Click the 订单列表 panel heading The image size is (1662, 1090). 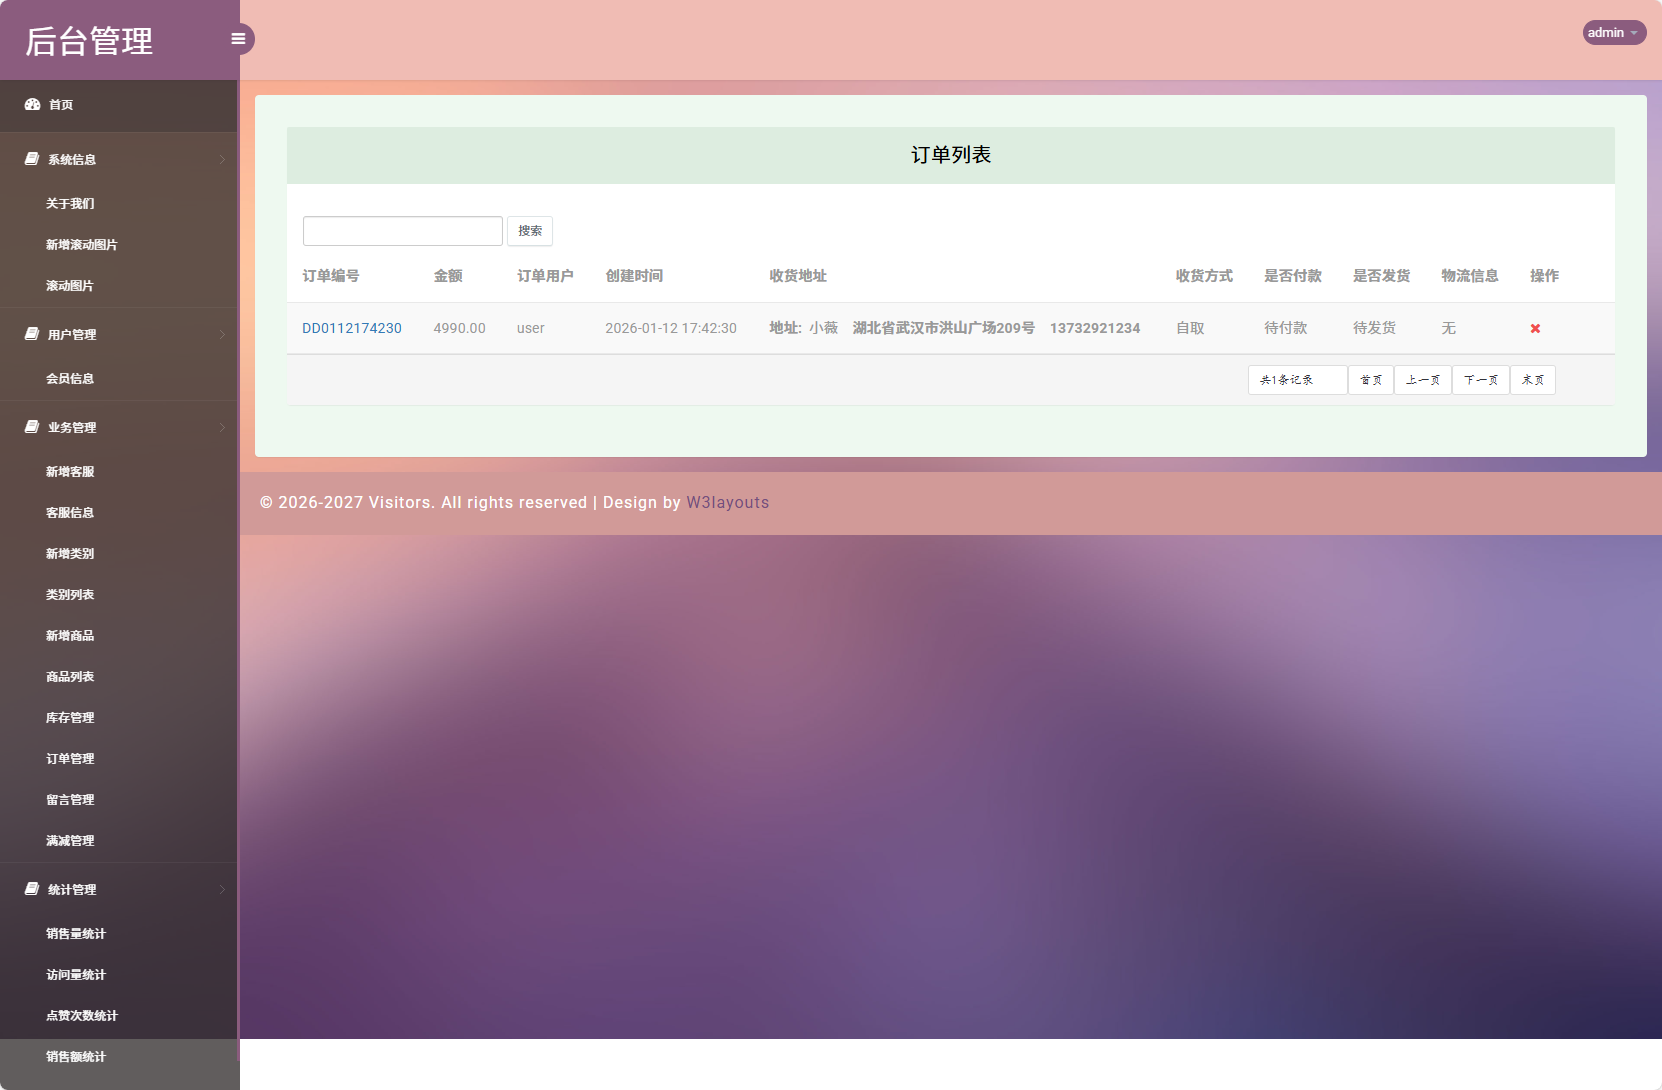point(951,155)
